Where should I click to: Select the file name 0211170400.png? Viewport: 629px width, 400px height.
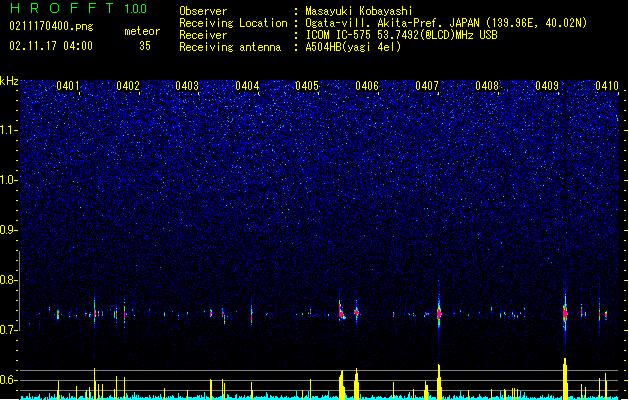coord(51,26)
